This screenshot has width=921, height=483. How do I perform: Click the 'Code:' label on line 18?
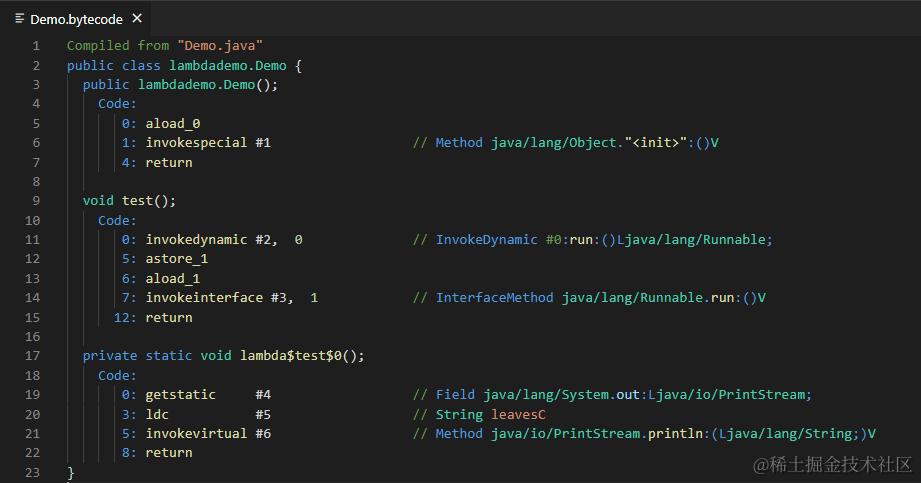pos(117,375)
